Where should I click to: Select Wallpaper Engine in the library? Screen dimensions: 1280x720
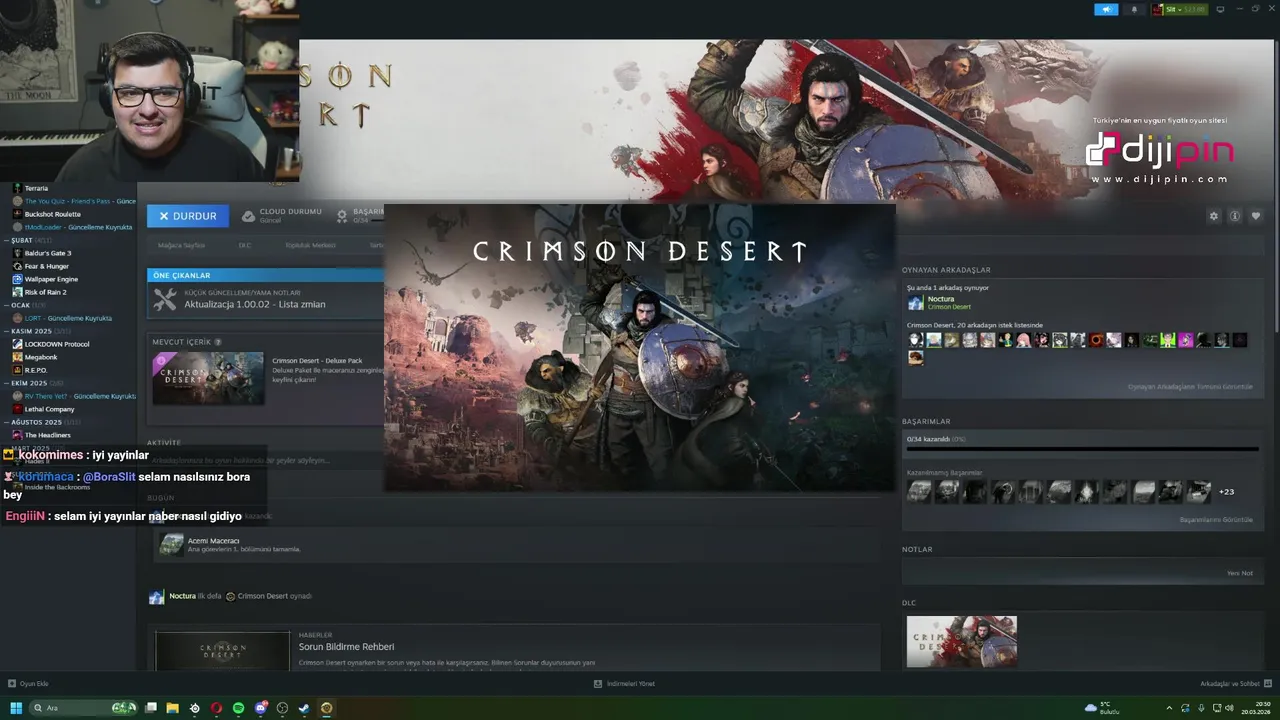[x=51, y=279]
